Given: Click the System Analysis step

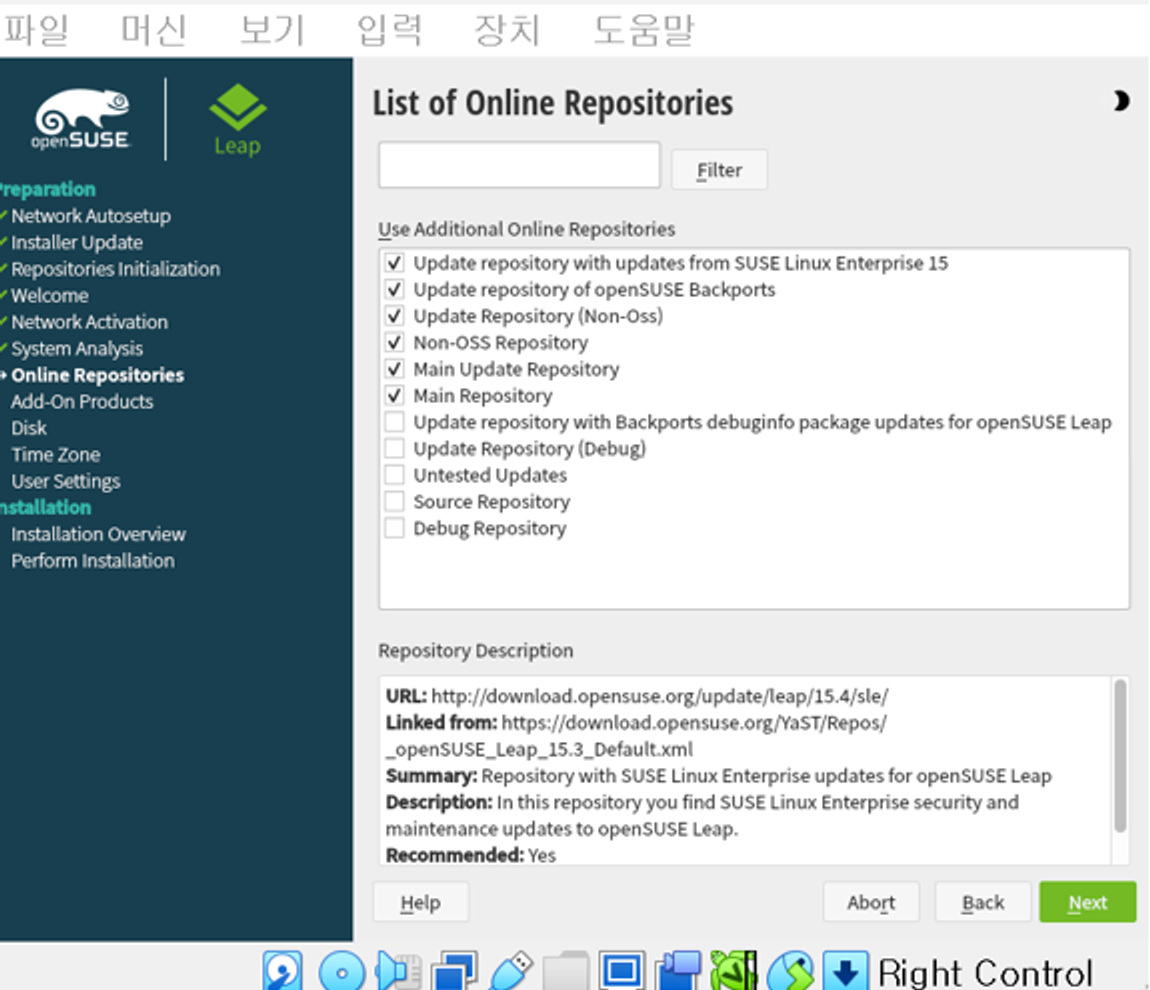Looking at the screenshot, I should point(77,348).
